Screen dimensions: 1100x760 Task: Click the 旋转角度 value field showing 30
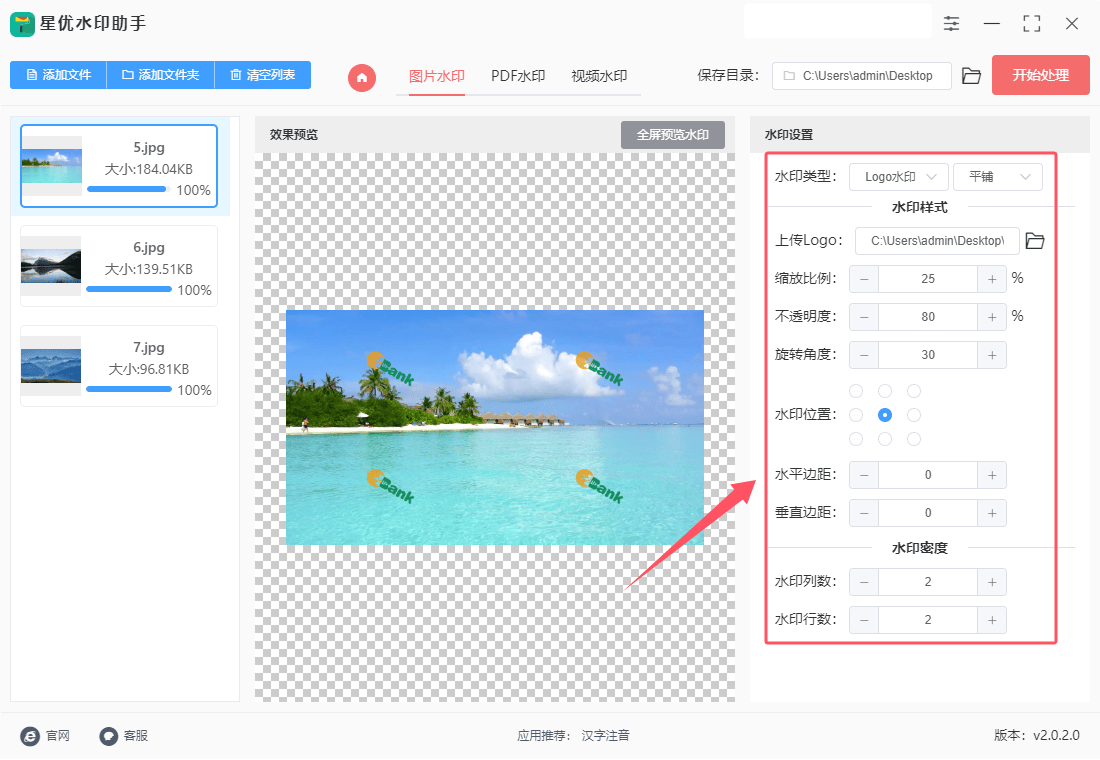click(x=927, y=354)
